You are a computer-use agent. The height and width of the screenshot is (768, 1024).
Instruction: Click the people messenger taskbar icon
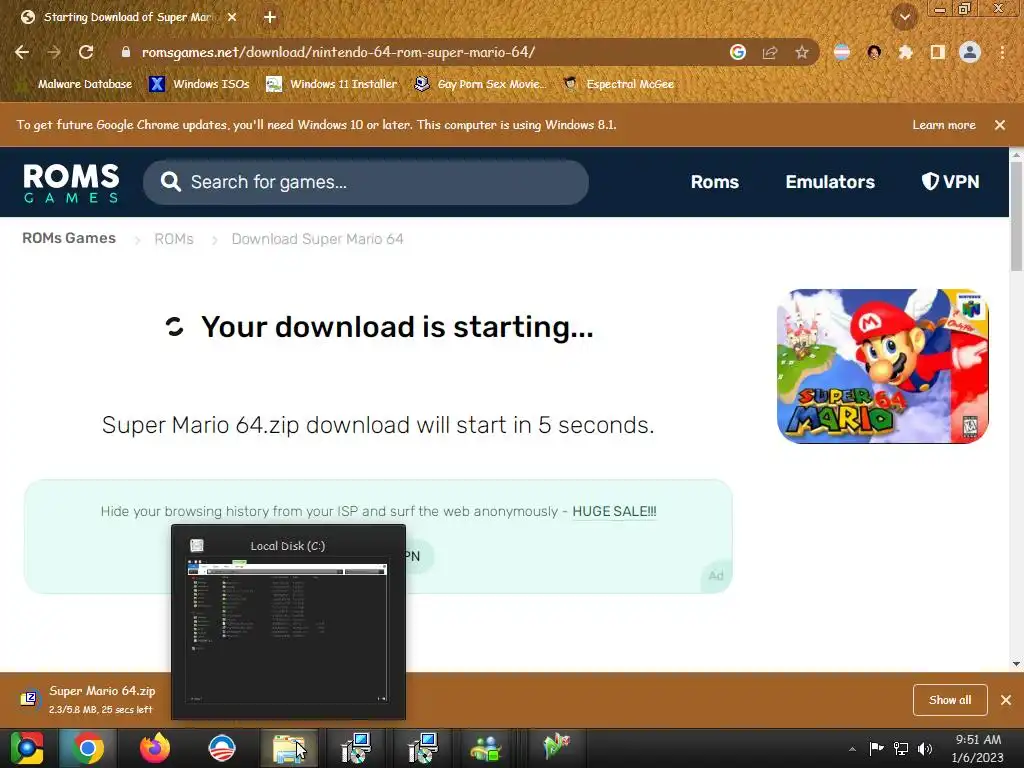click(x=487, y=748)
